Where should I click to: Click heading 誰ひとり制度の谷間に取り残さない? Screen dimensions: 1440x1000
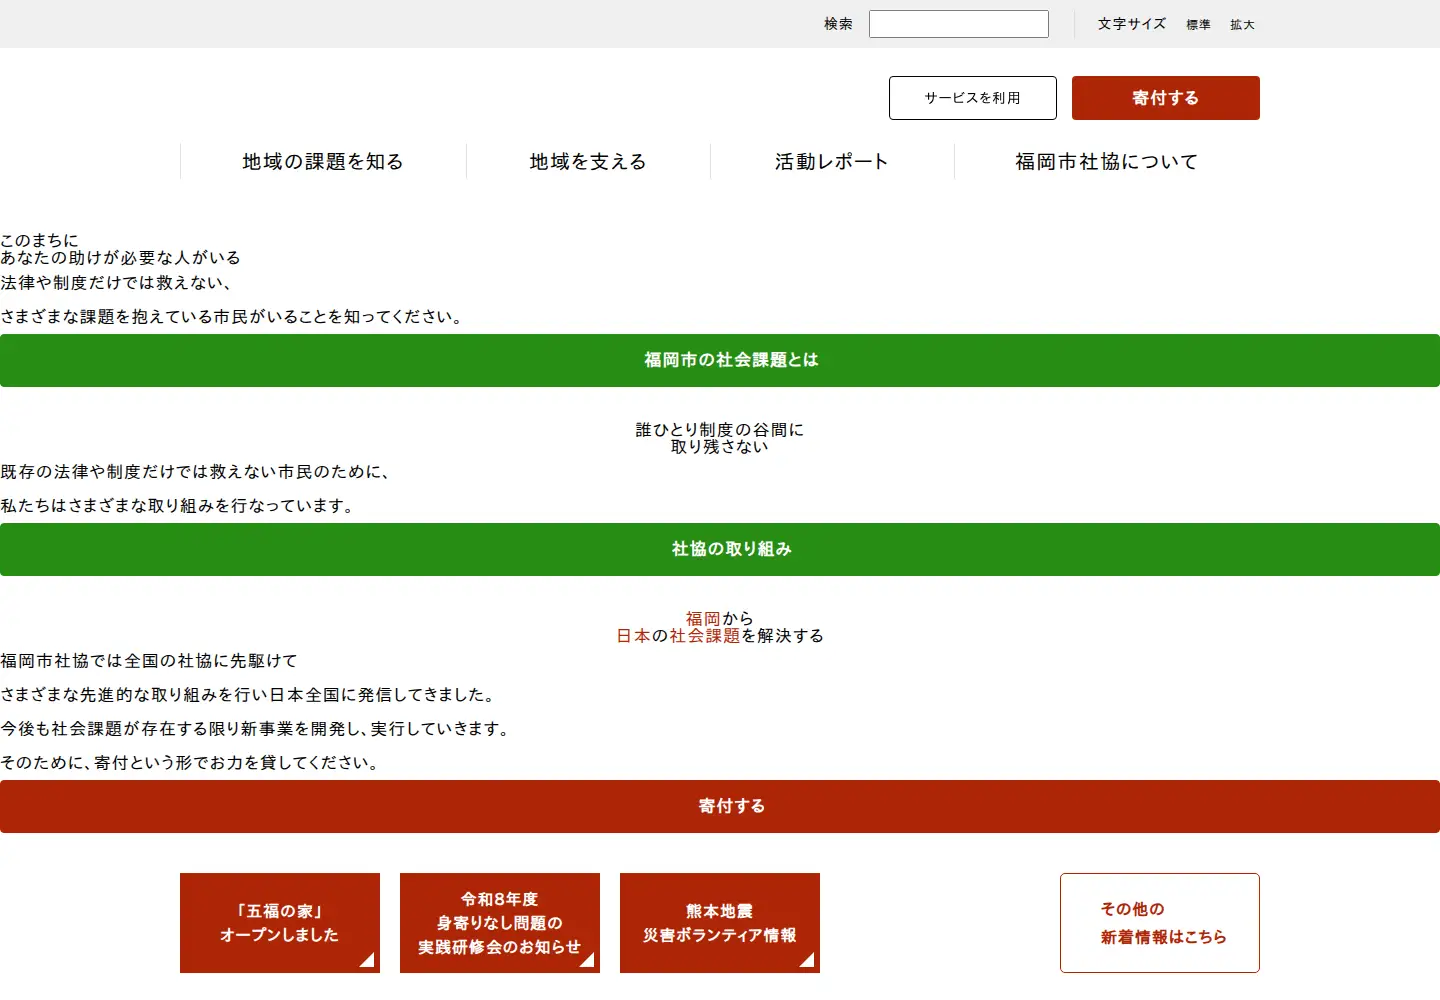(x=720, y=438)
